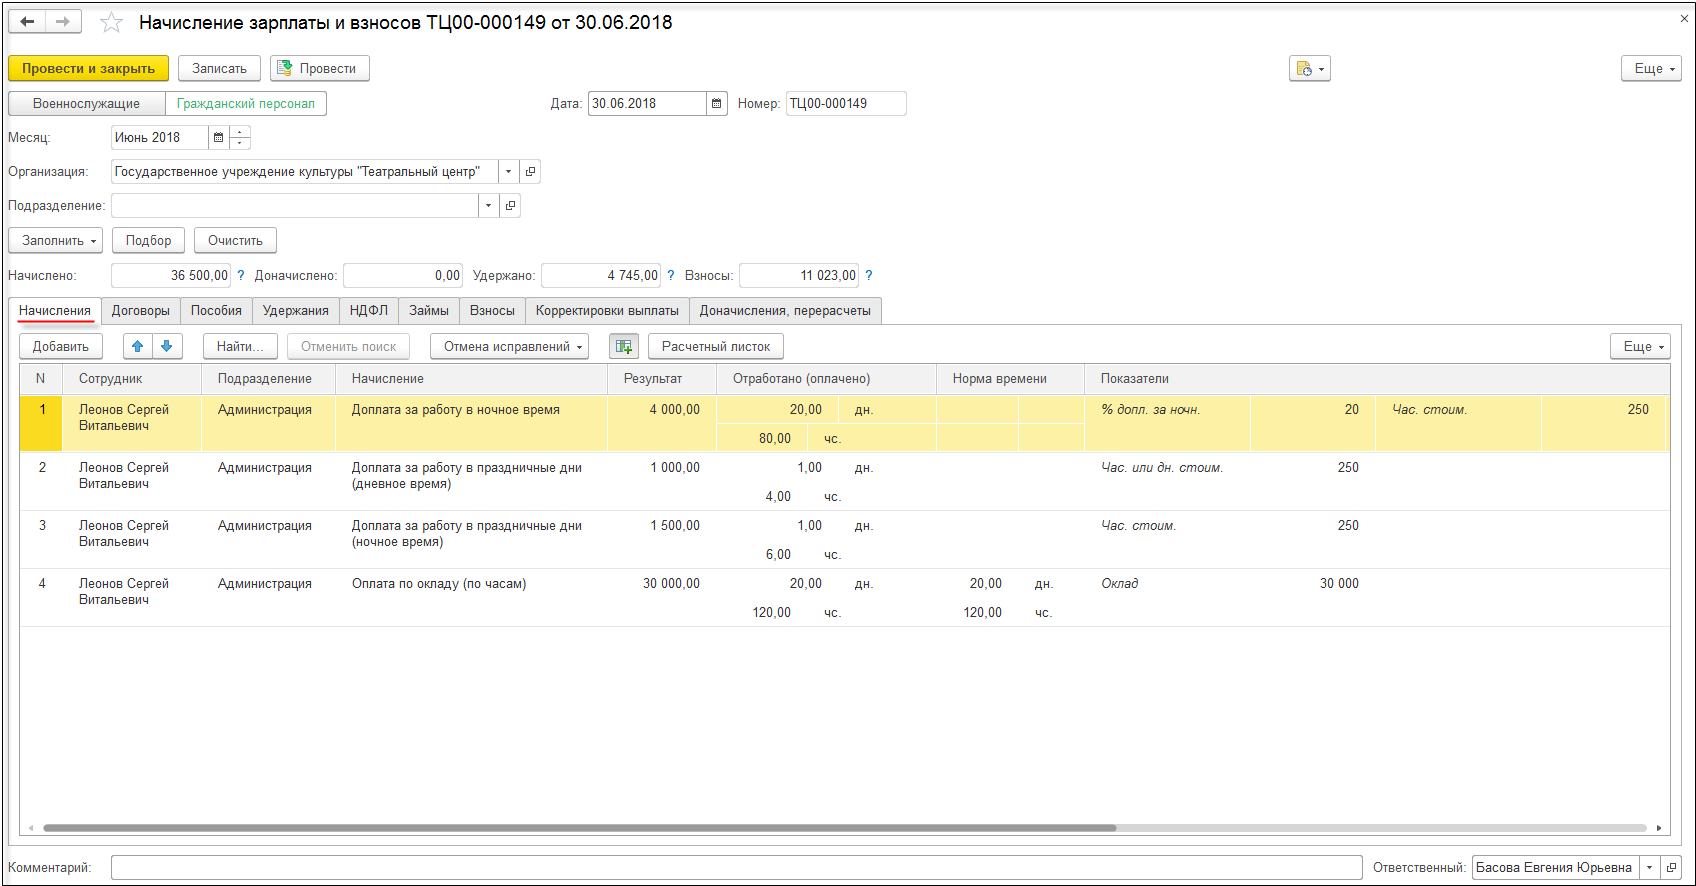Viewport: 1696px width, 886px height.
Task: Click the Комментарий input field
Action: pyautogui.click(x=737, y=868)
